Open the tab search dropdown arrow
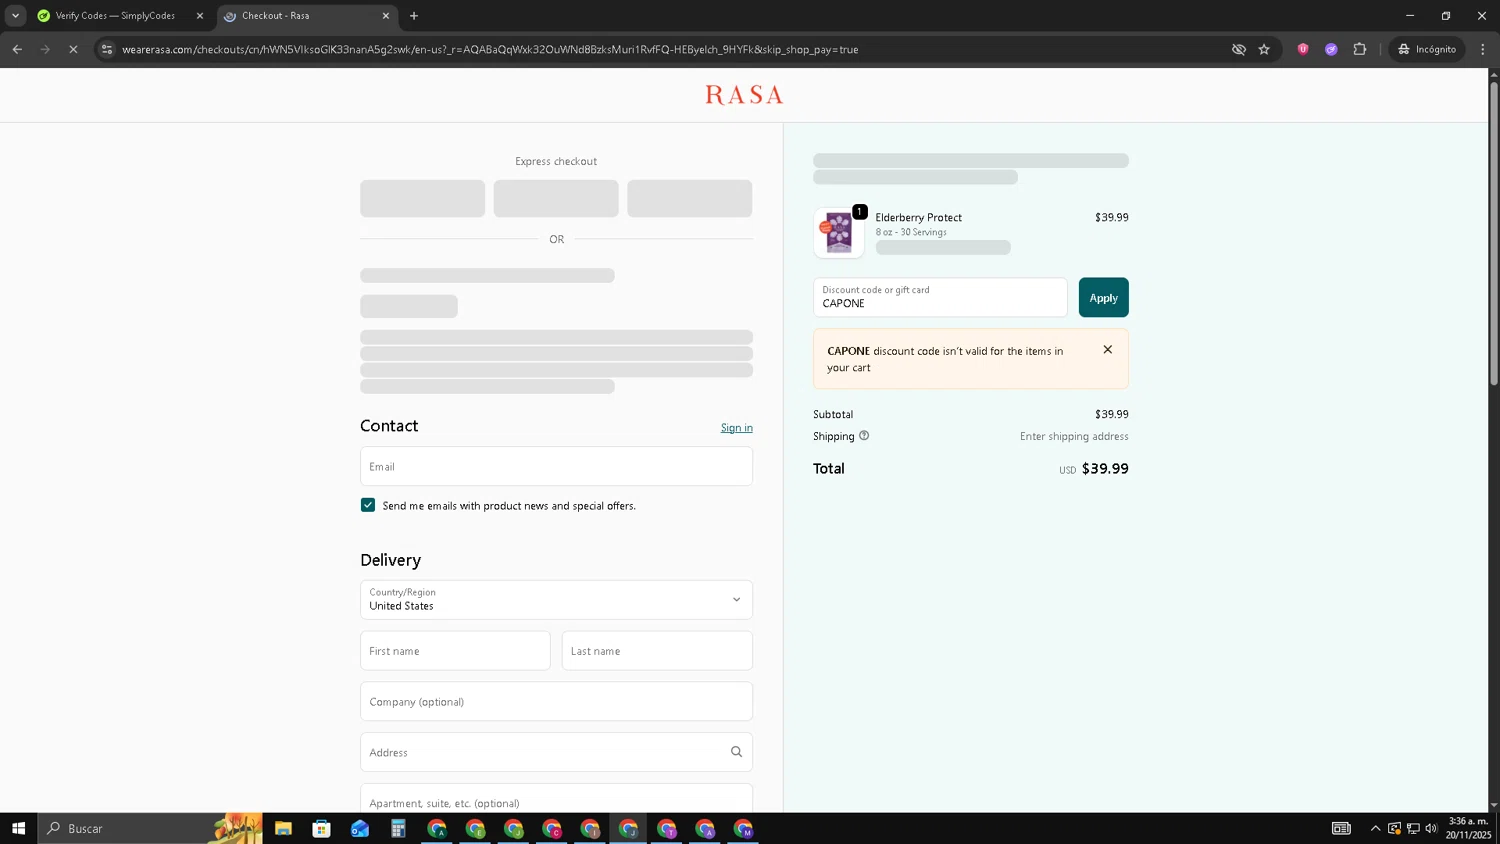The height and width of the screenshot is (844, 1500). (15, 15)
